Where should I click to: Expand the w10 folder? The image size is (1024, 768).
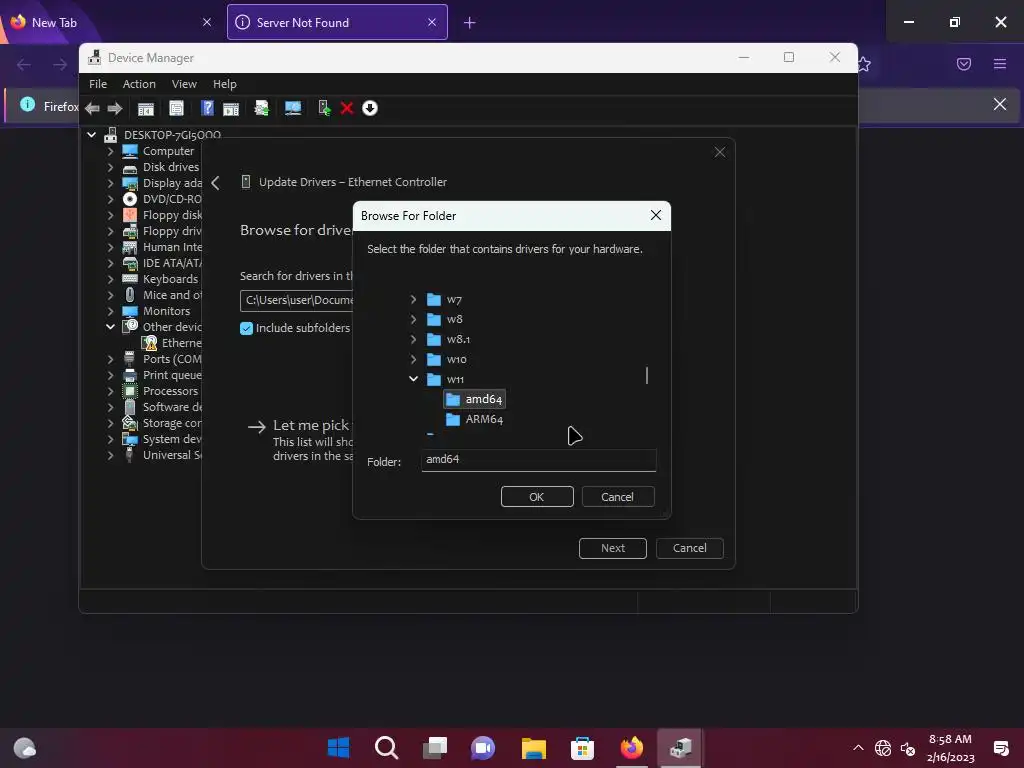click(x=413, y=359)
